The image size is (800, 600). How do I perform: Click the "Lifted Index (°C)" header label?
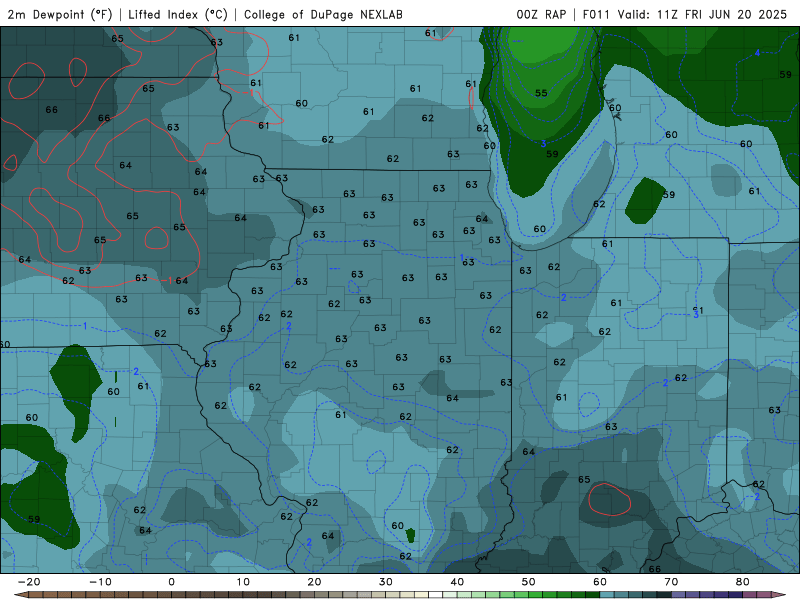point(178,14)
